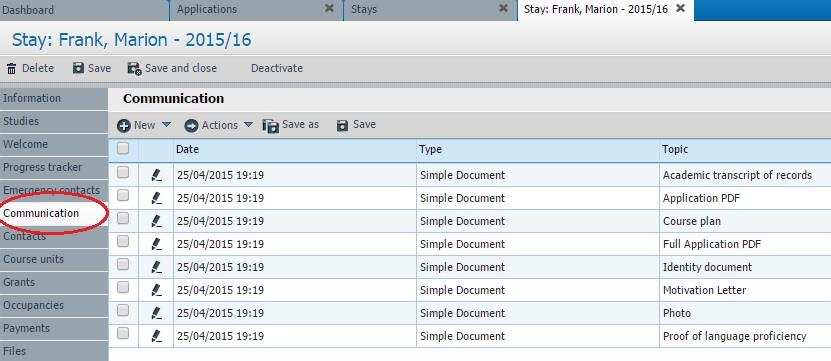Image resolution: width=831 pixels, height=361 pixels.
Task: Click the Deactivate button
Action: coord(277,68)
